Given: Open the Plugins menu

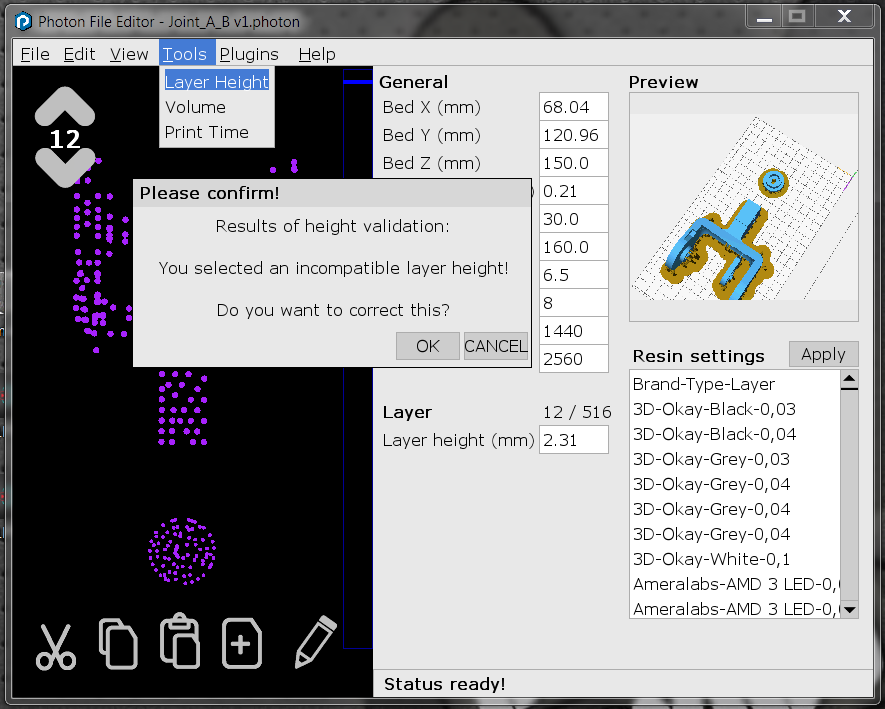Looking at the screenshot, I should (249, 54).
